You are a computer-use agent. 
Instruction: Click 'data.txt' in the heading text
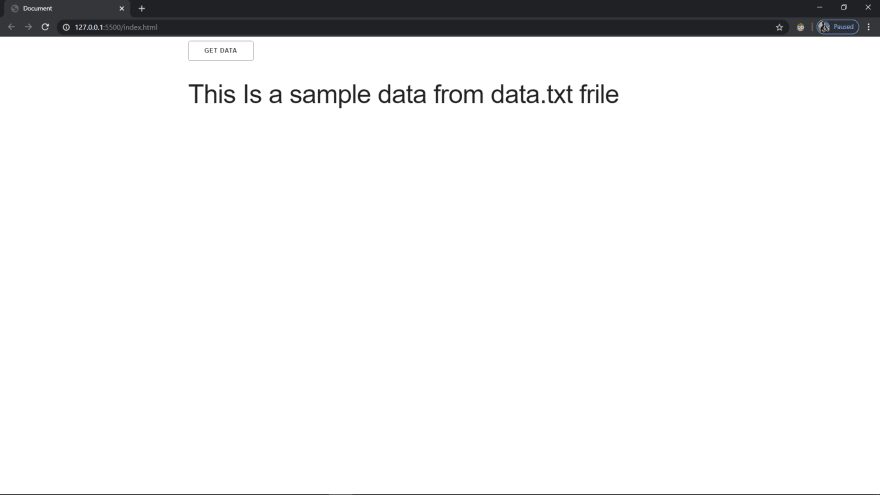point(531,94)
